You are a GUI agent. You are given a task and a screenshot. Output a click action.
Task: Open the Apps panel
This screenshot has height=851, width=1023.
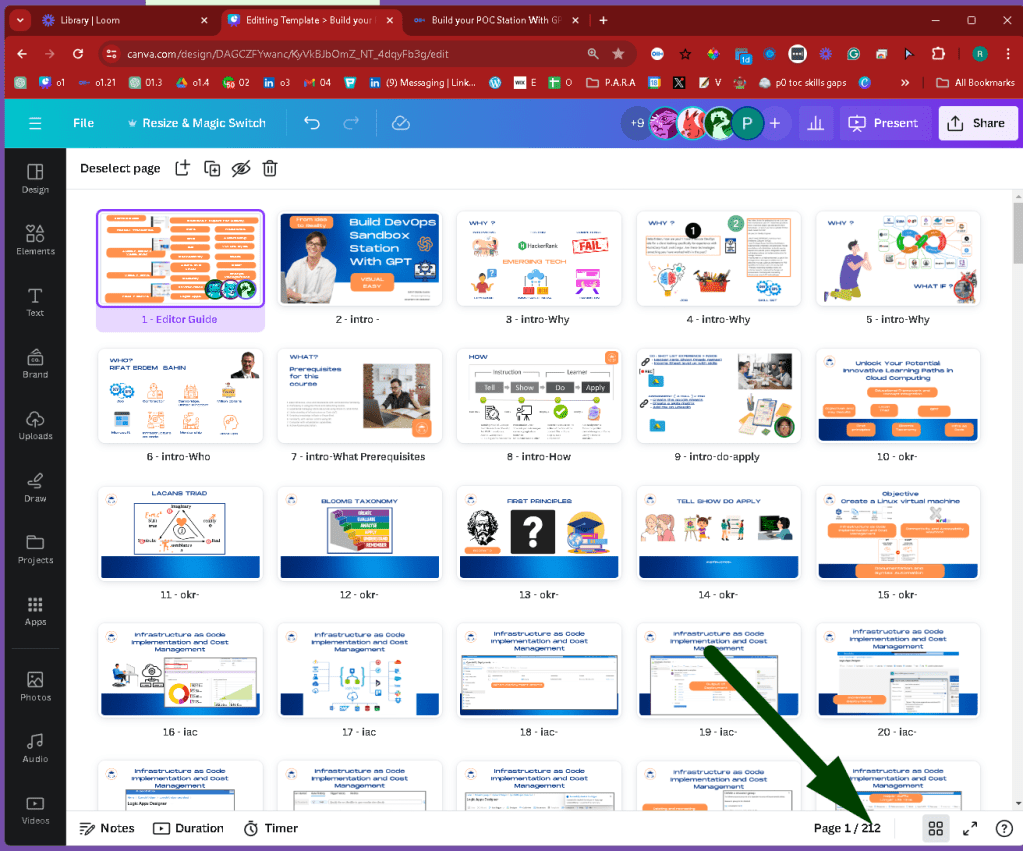pyautogui.click(x=35, y=611)
